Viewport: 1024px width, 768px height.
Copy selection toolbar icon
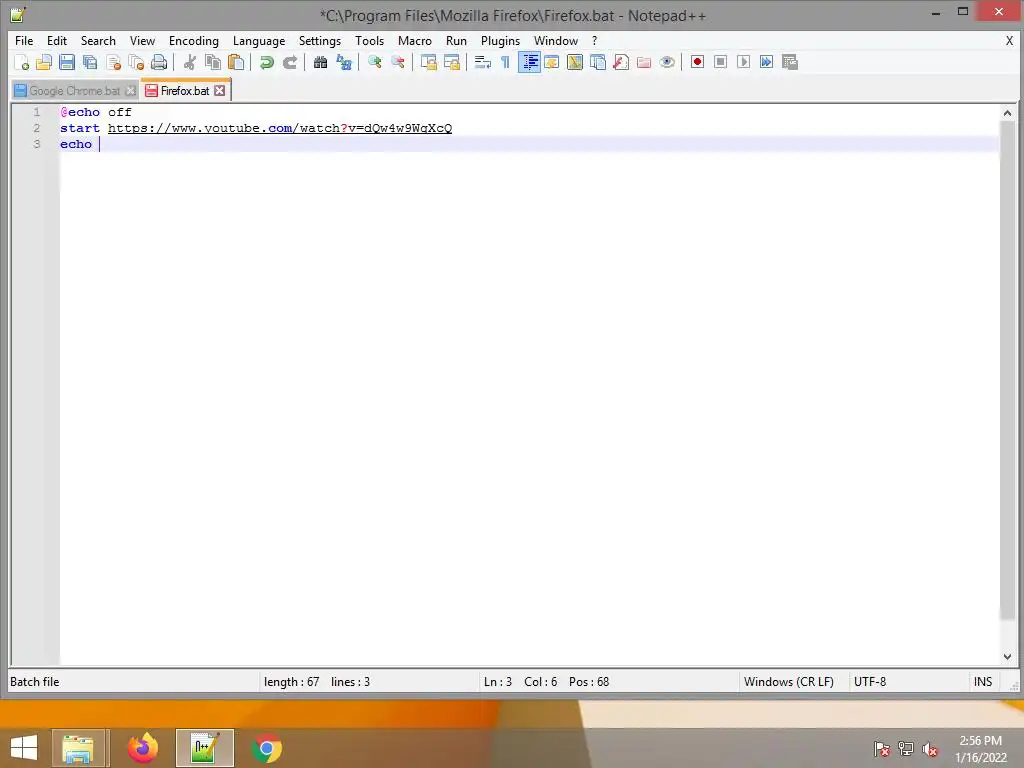212,62
